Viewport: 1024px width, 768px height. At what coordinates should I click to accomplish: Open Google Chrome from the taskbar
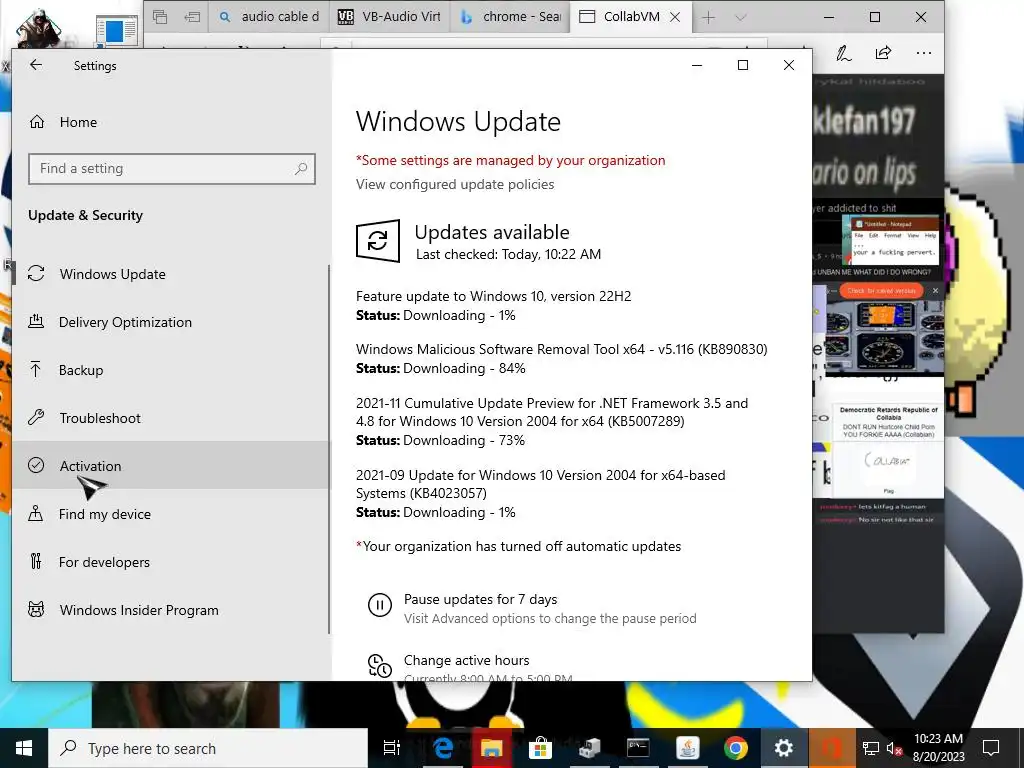point(735,748)
